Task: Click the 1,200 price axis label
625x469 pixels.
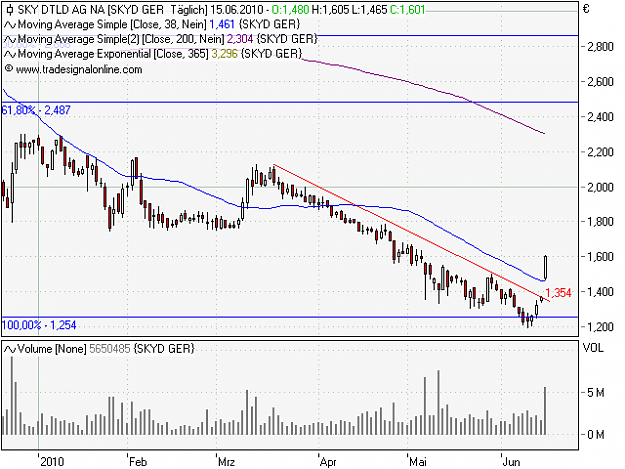Action: pos(600,327)
